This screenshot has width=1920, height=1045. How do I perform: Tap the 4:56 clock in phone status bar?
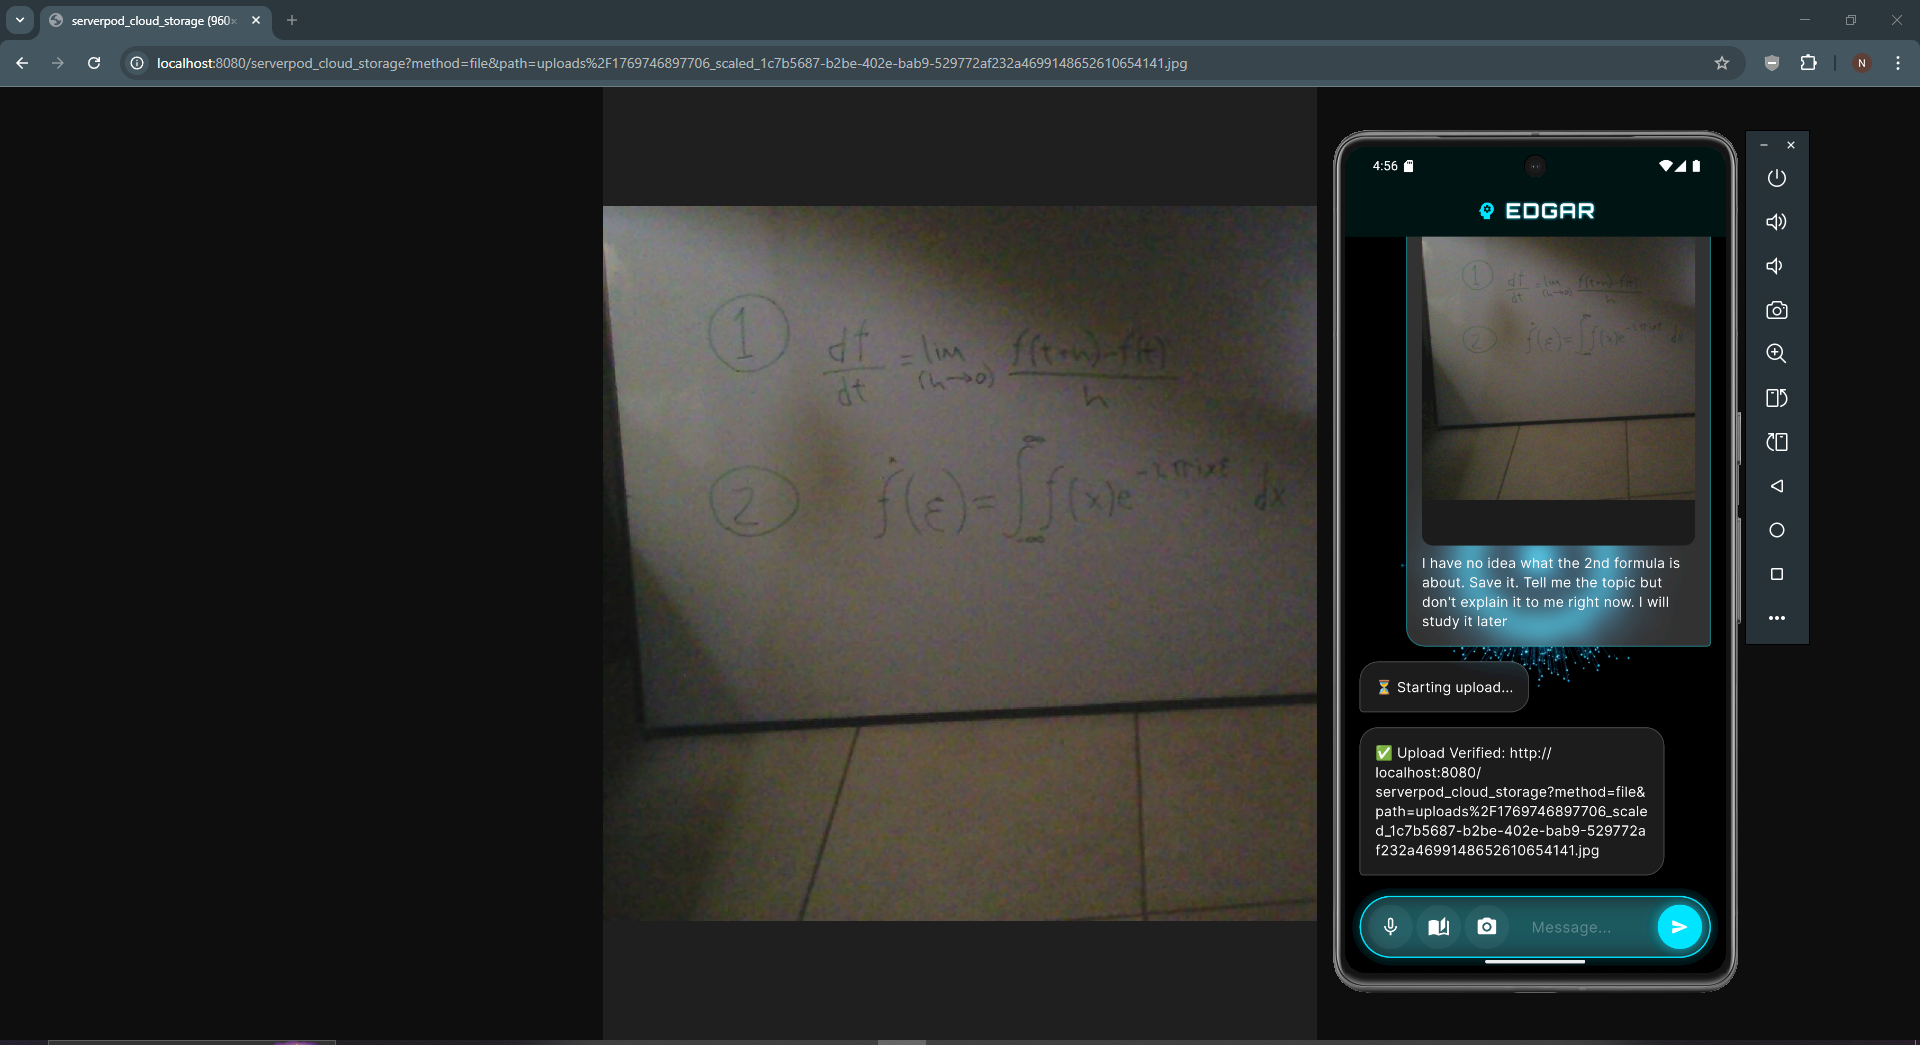pyautogui.click(x=1385, y=166)
